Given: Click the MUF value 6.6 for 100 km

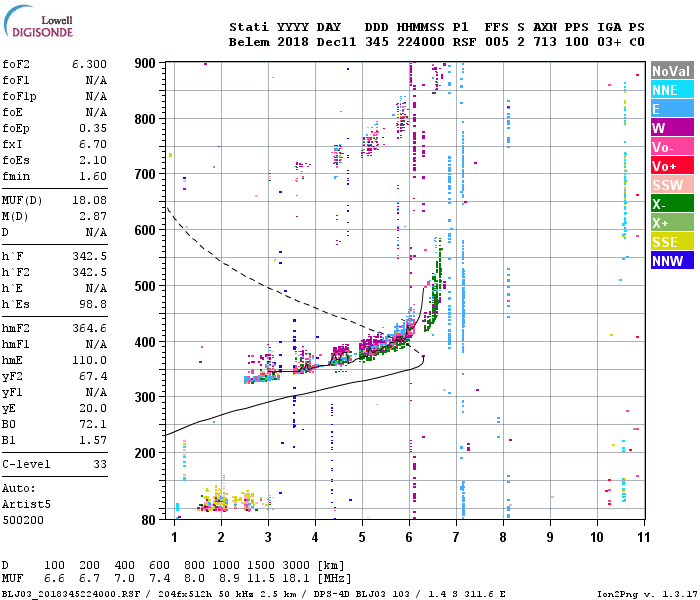Looking at the screenshot, I should click(x=54, y=579).
